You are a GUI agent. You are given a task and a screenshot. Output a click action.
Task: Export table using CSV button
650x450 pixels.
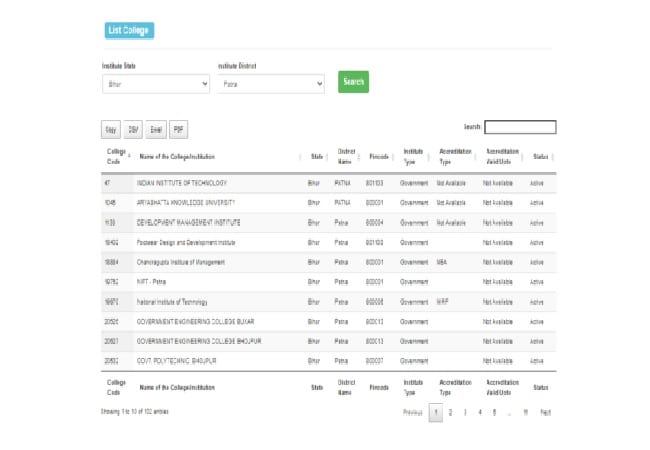133,129
